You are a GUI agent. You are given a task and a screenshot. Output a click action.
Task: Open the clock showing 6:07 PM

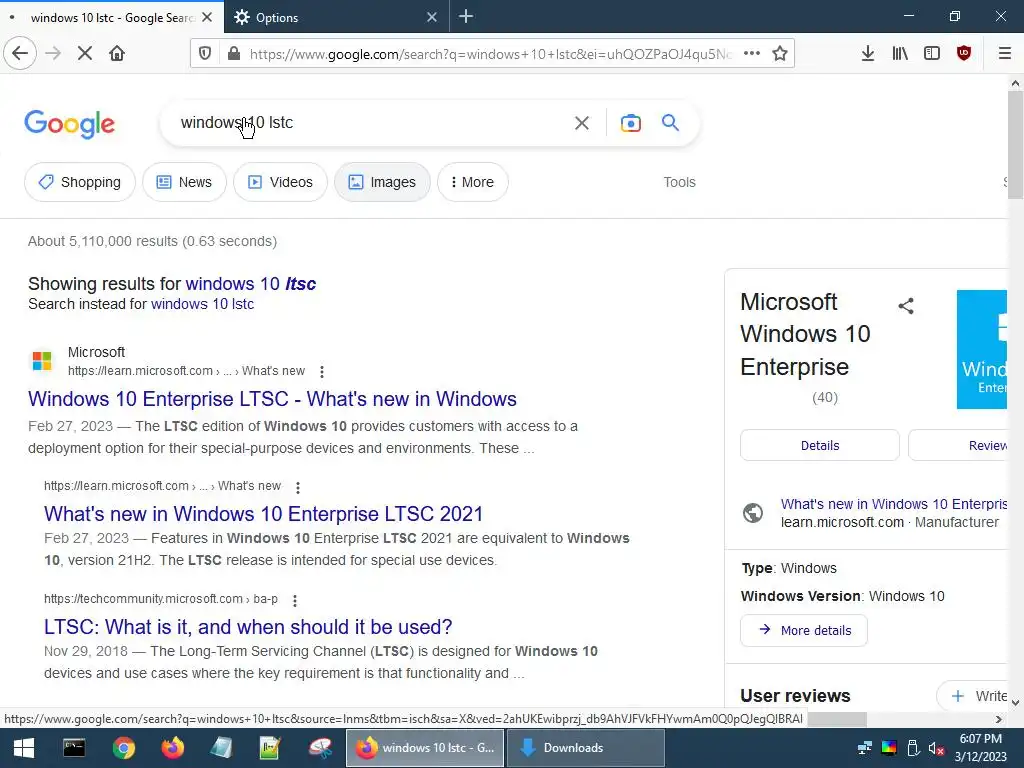(980, 748)
